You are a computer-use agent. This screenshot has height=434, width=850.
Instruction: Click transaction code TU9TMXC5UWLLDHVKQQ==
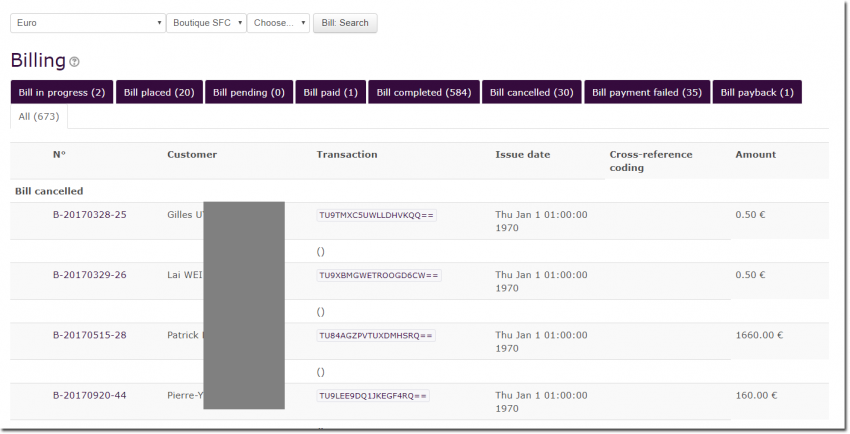376,215
